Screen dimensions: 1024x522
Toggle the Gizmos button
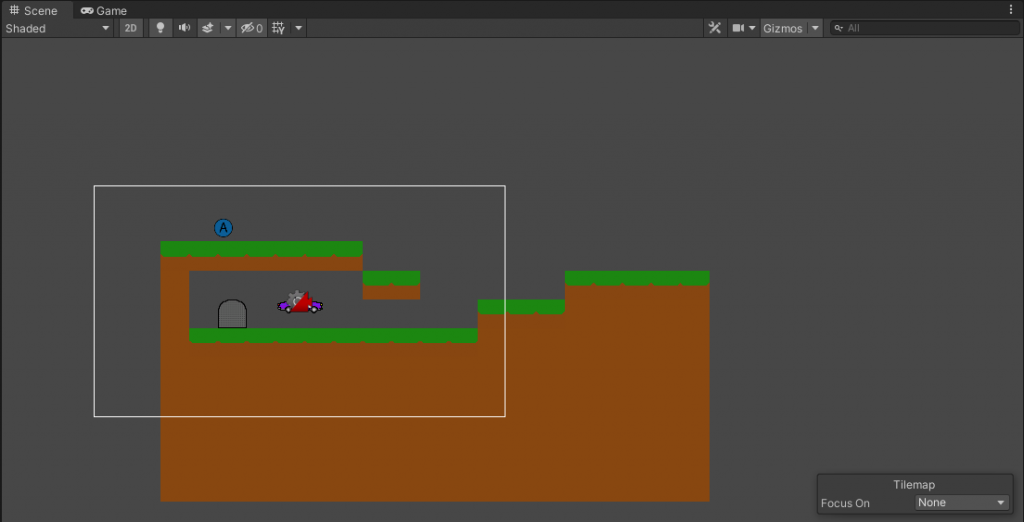[x=783, y=28]
